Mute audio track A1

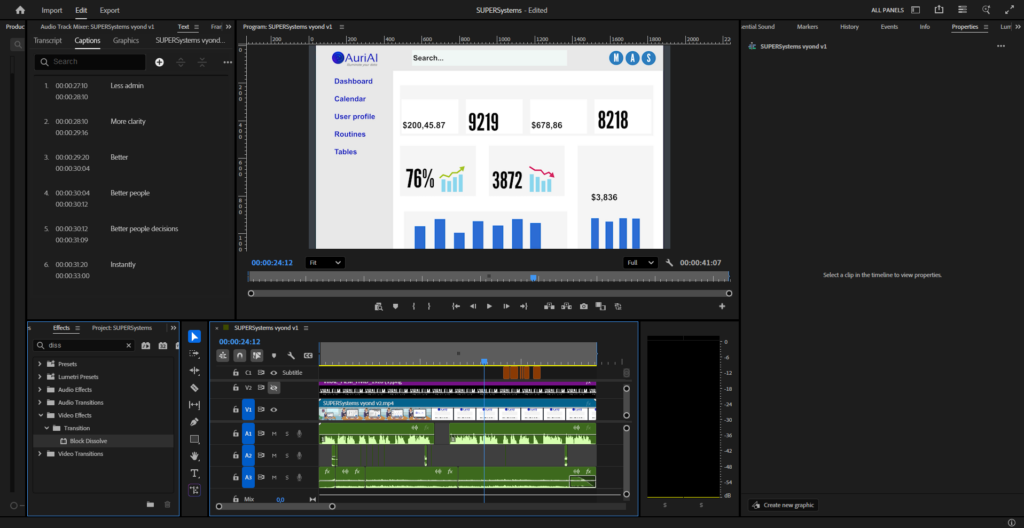274,433
